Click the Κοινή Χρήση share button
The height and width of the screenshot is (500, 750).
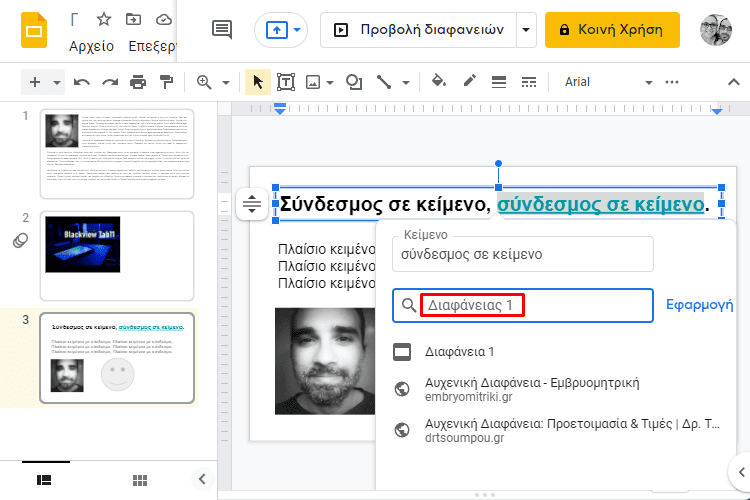[x=612, y=30]
